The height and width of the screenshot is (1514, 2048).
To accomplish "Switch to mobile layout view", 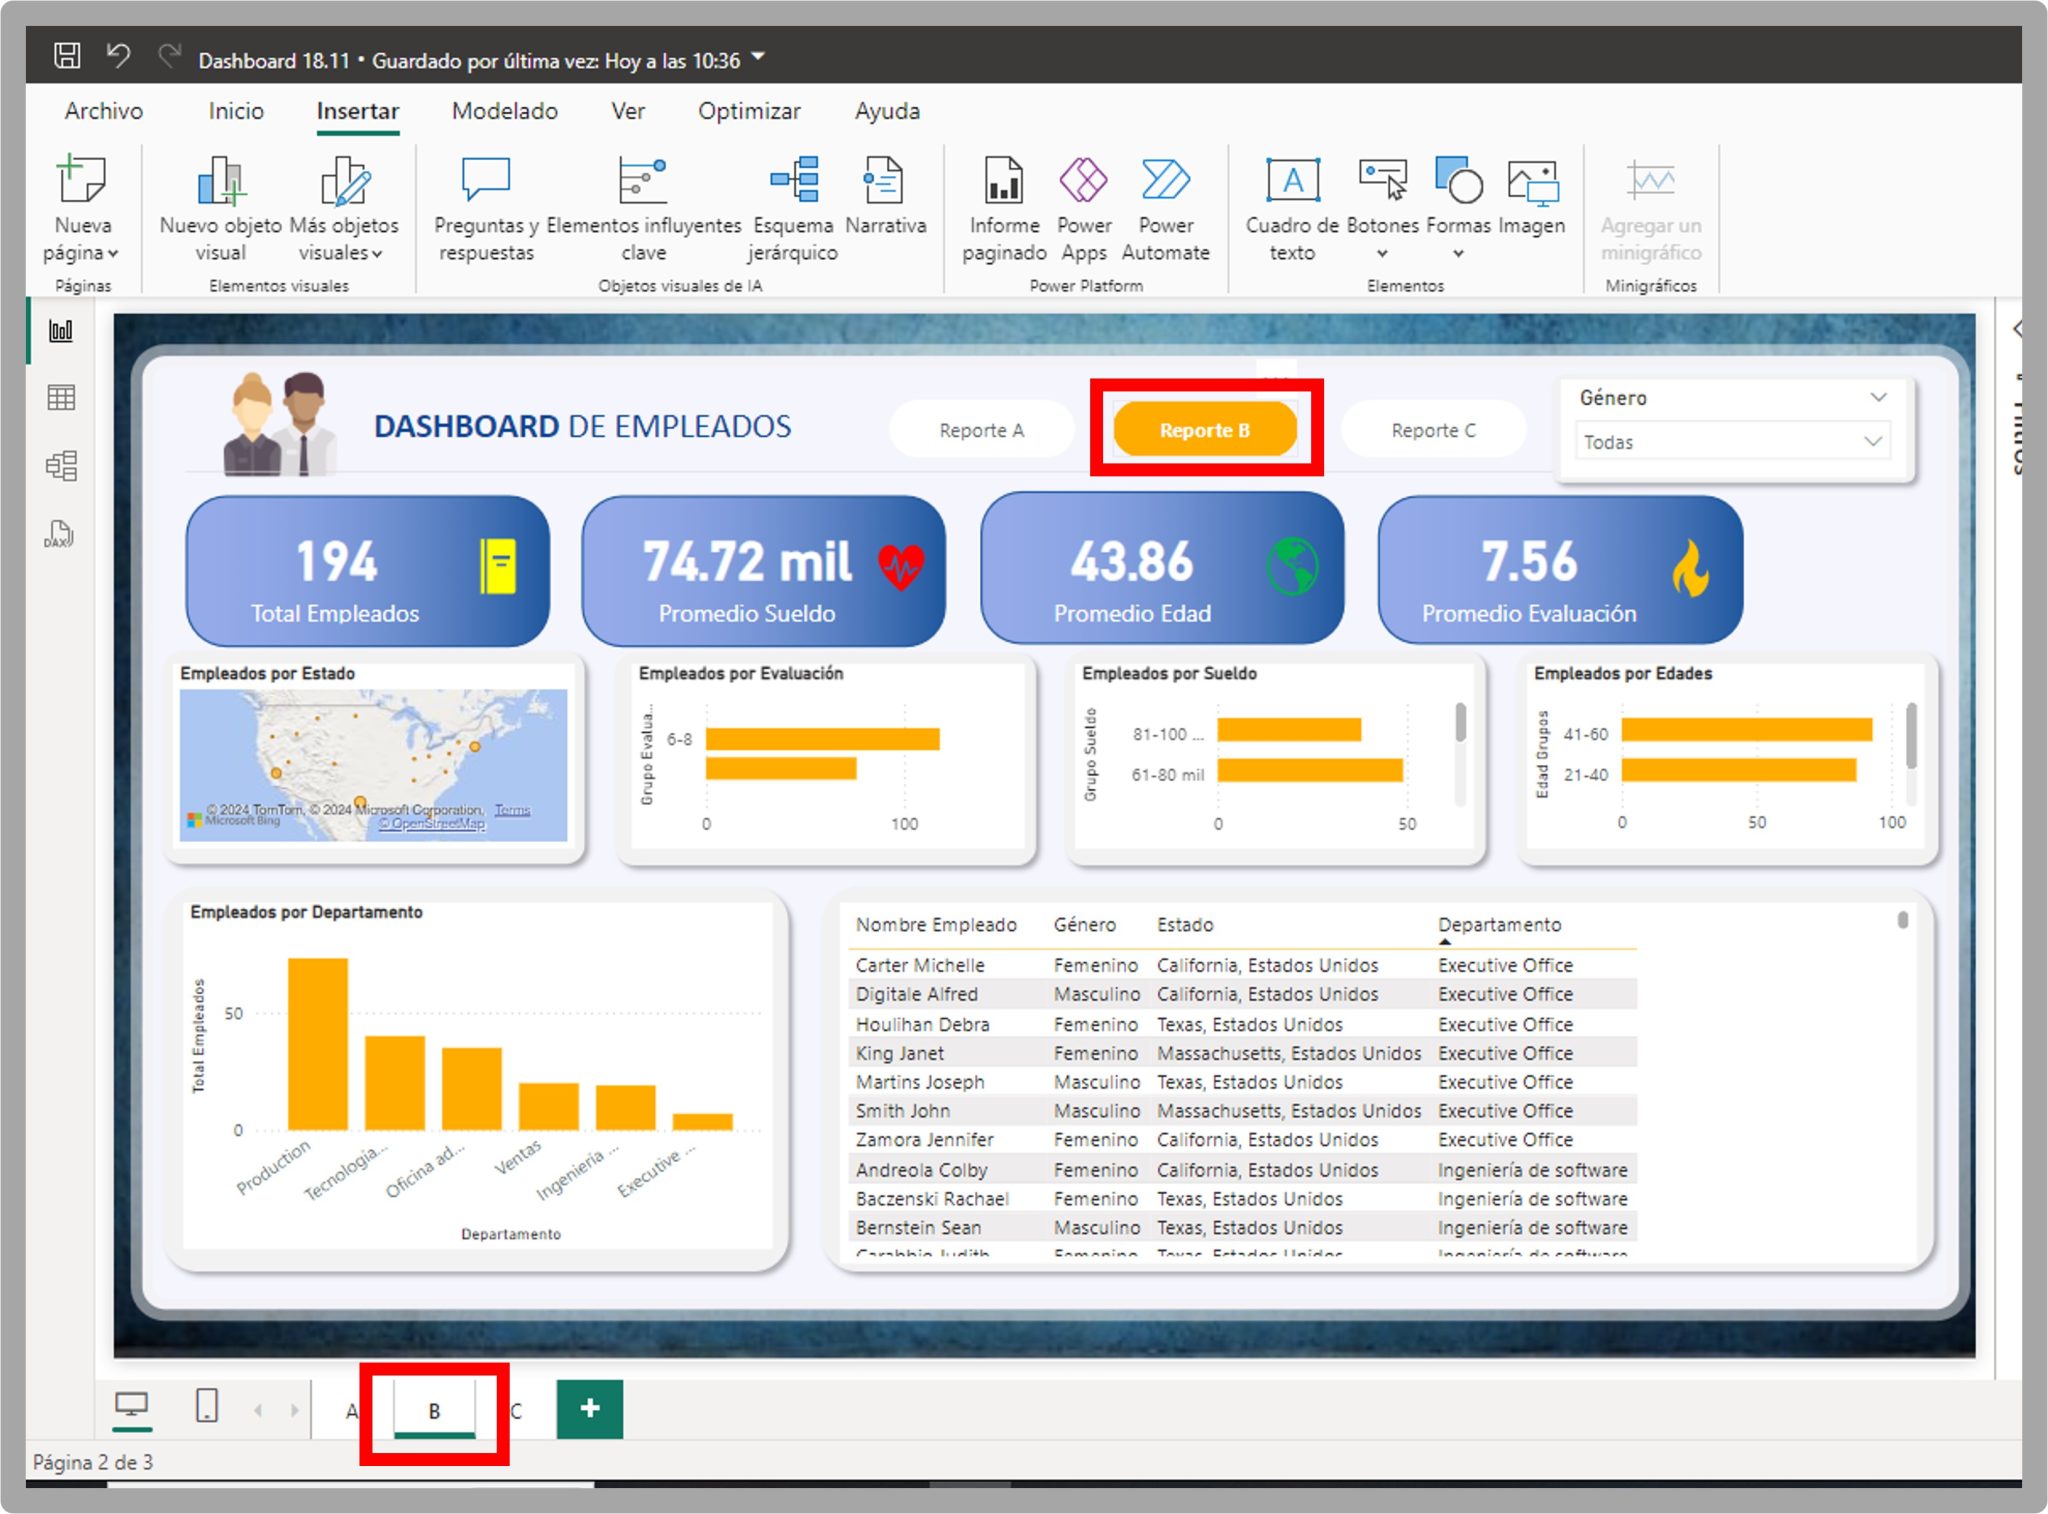I will 207,1407.
